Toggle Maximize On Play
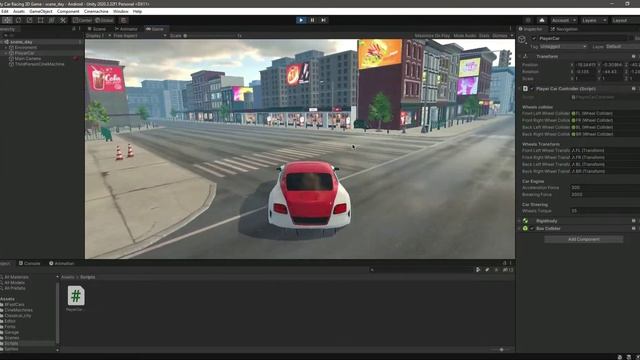Viewport: 640px width, 360px height. tap(432, 36)
